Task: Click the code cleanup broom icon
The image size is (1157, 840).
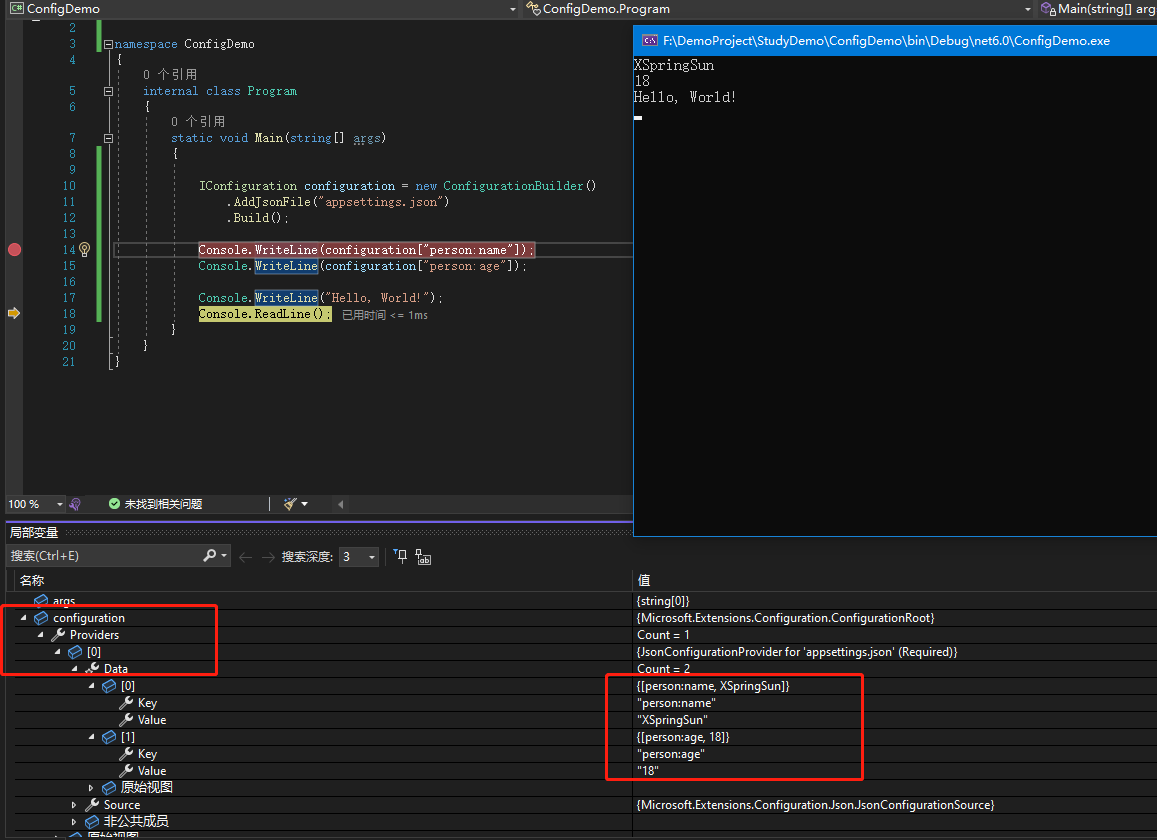Action: [x=291, y=504]
